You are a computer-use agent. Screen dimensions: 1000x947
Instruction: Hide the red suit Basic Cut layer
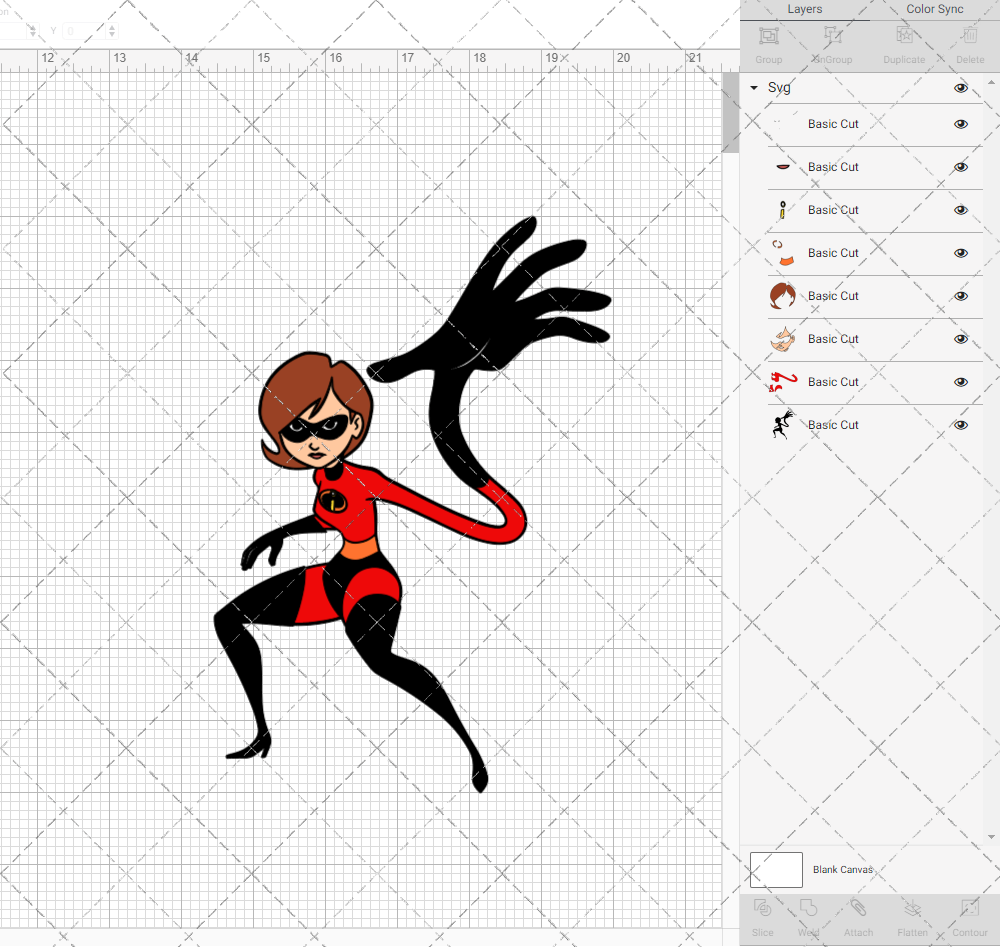pos(960,382)
